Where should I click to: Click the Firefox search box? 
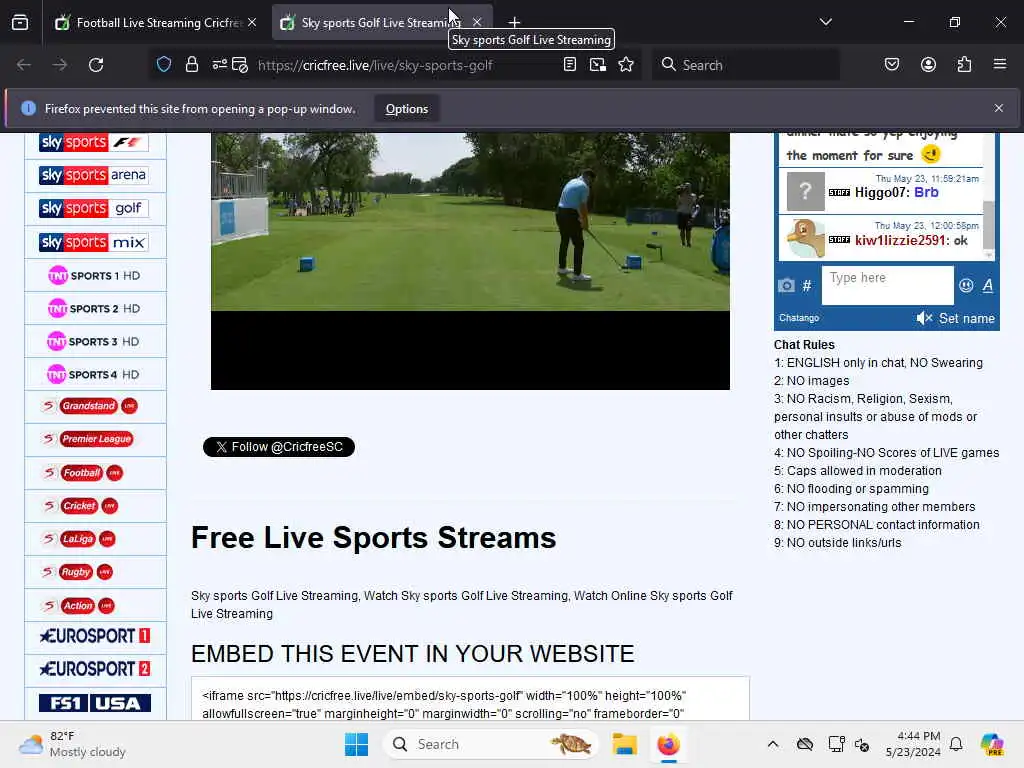click(746, 65)
